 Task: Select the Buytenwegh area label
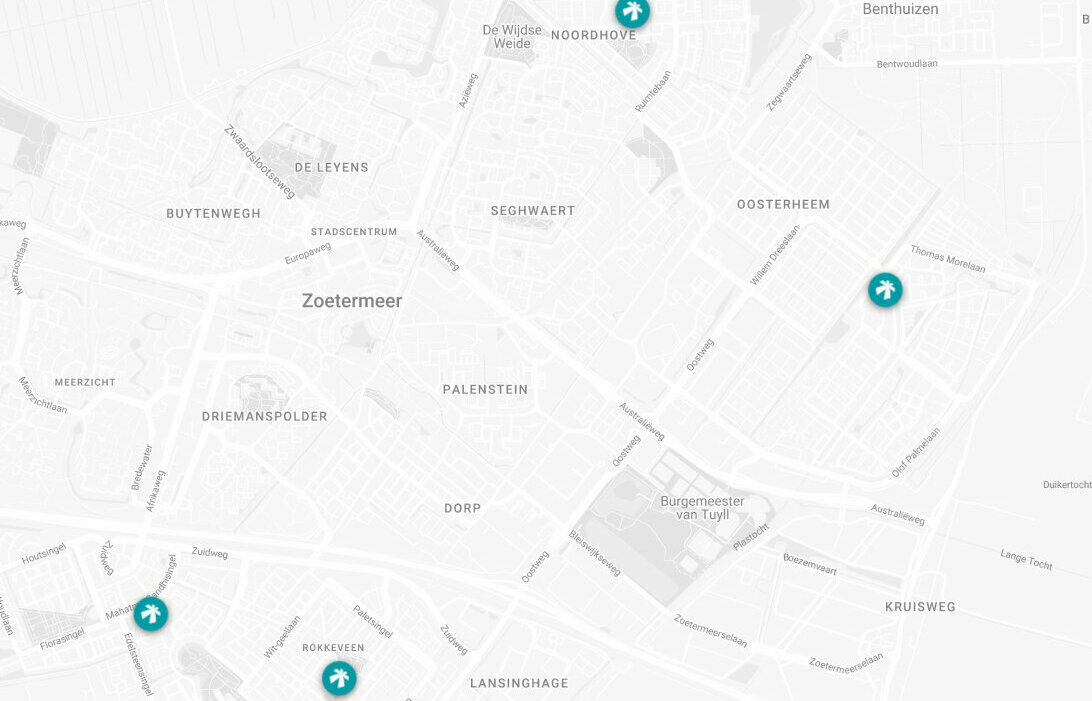pos(213,214)
